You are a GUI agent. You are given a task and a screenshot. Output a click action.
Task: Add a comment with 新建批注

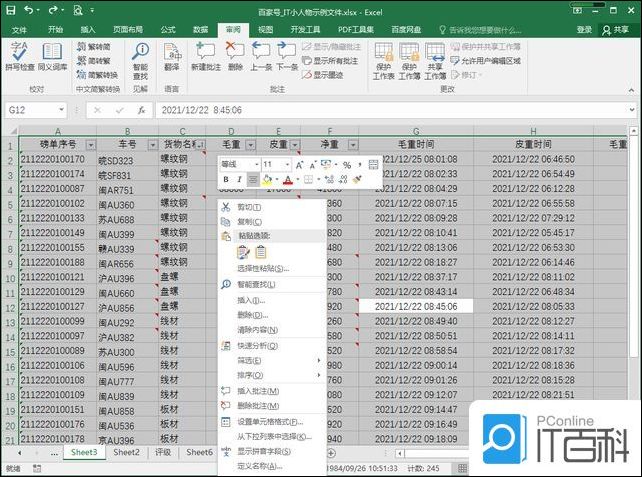[206, 56]
